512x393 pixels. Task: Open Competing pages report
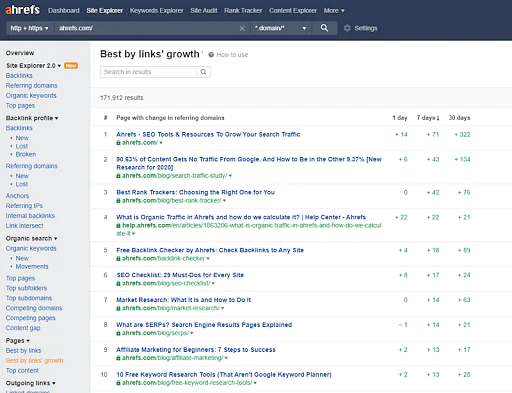30,318
